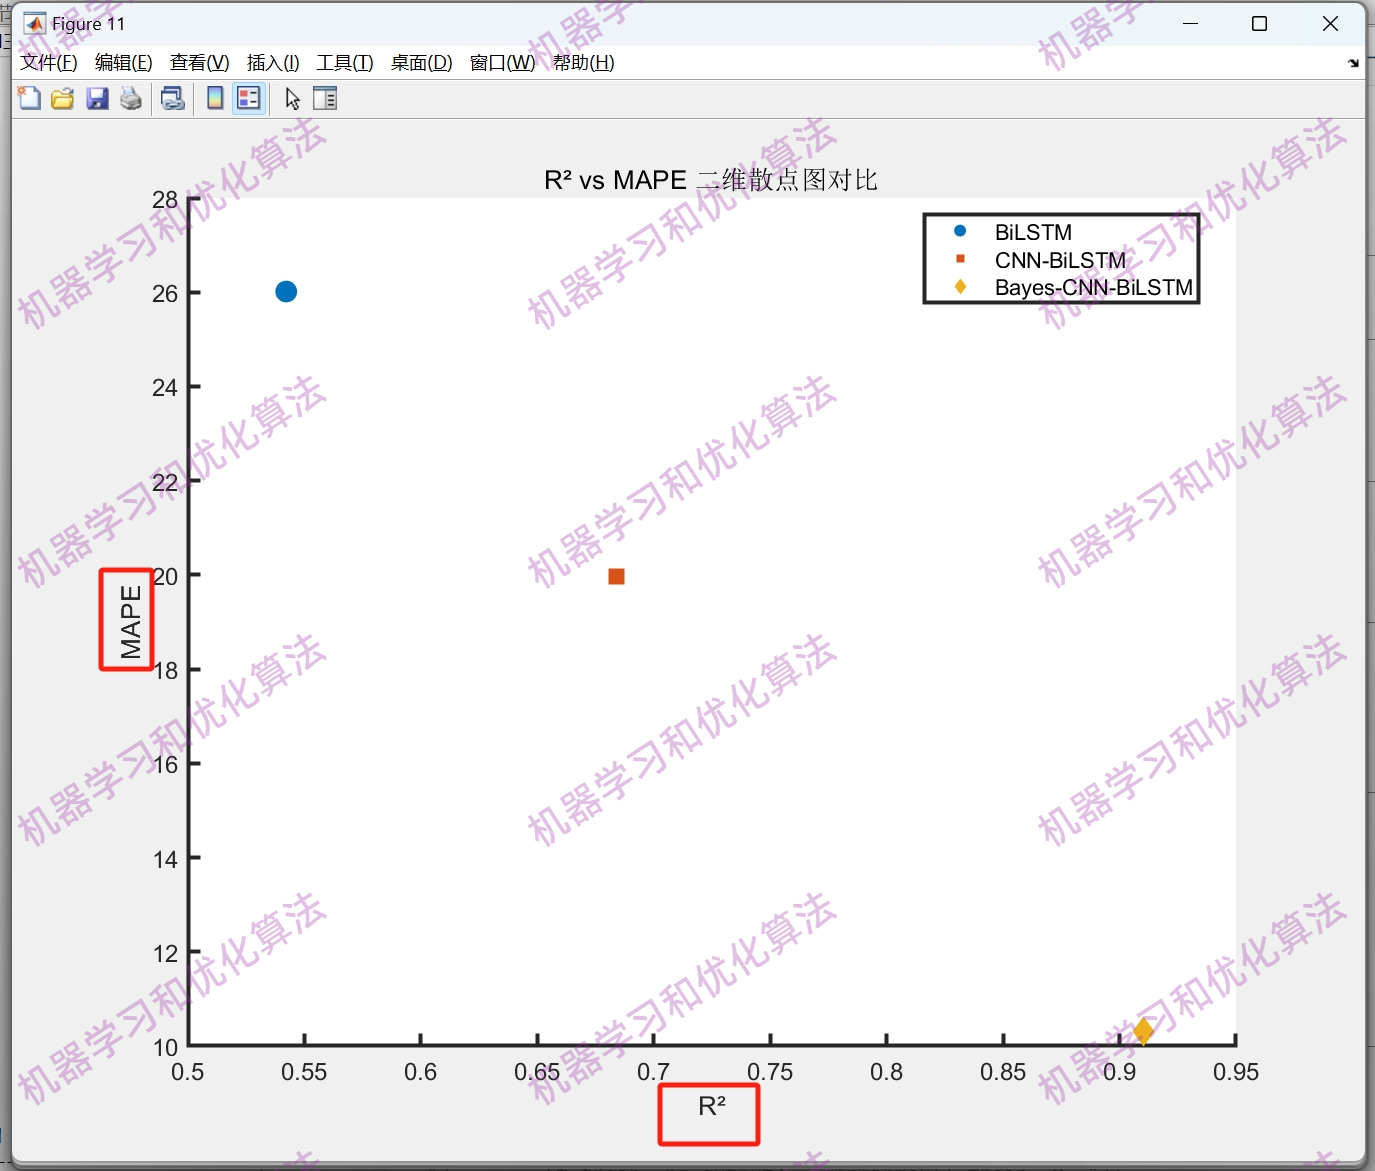This screenshot has width=1375, height=1171.
Task: Select the orange CNN-BiLSTM square marker
Action: 617,576
